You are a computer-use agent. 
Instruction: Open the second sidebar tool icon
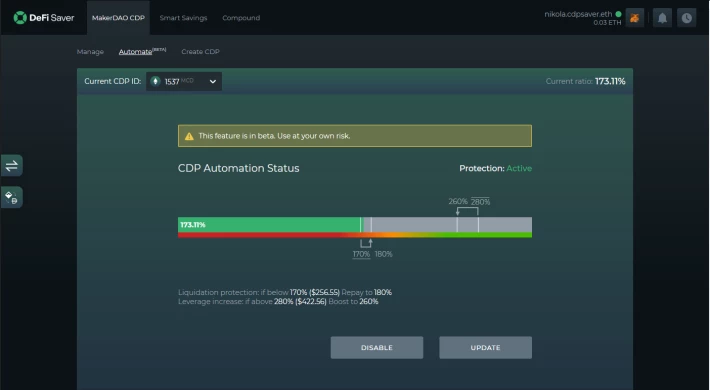[x=12, y=197]
